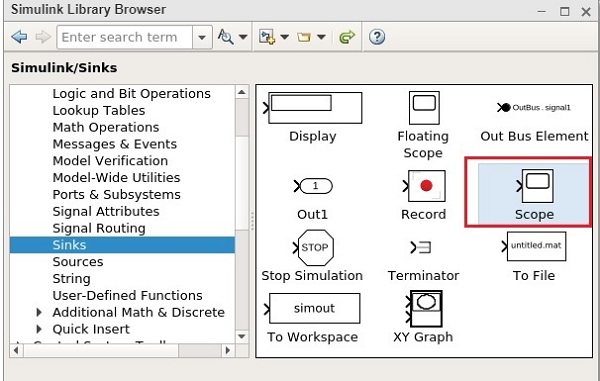Screen dimensions: 600x381
Task: Pick the Floating Scope block
Action: pos(424,108)
